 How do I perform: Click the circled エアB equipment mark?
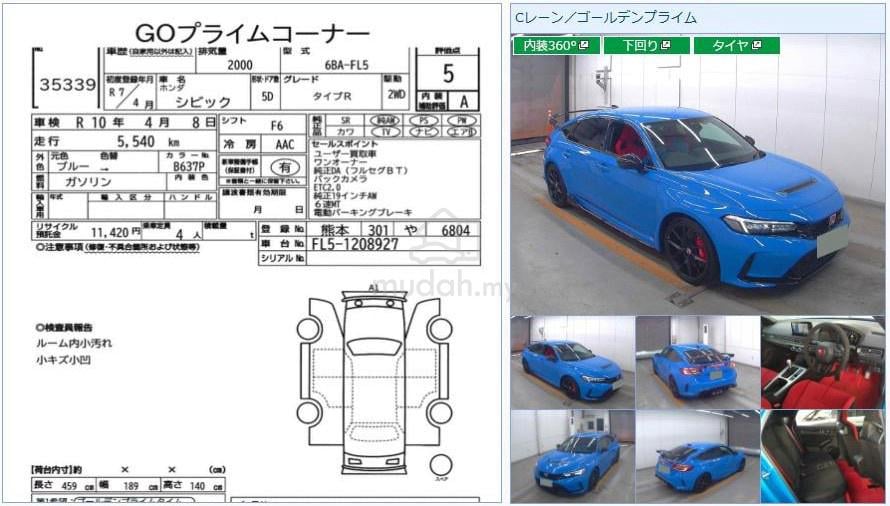click(x=461, y=132)
